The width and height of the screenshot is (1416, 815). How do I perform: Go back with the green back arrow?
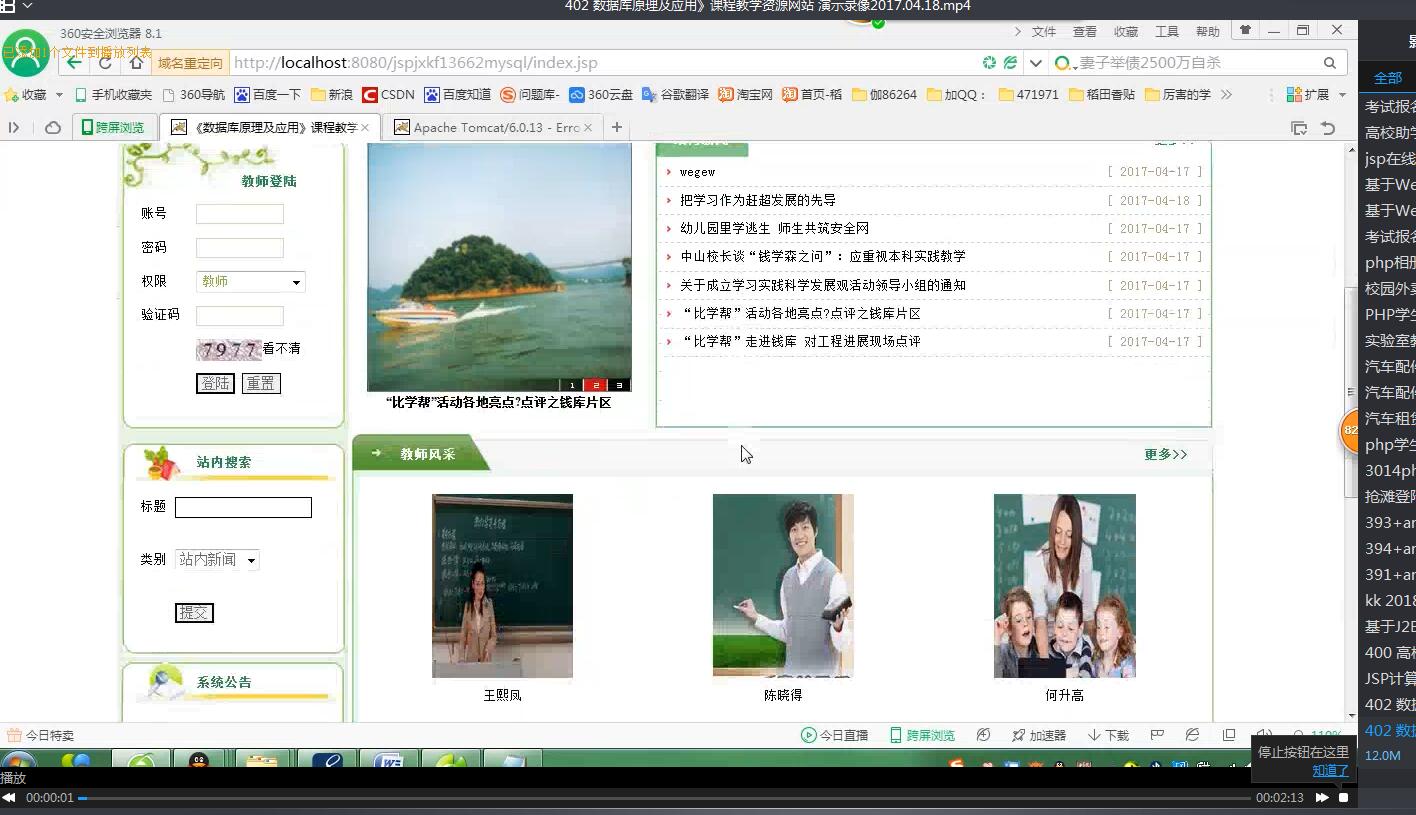coord(75,62)
